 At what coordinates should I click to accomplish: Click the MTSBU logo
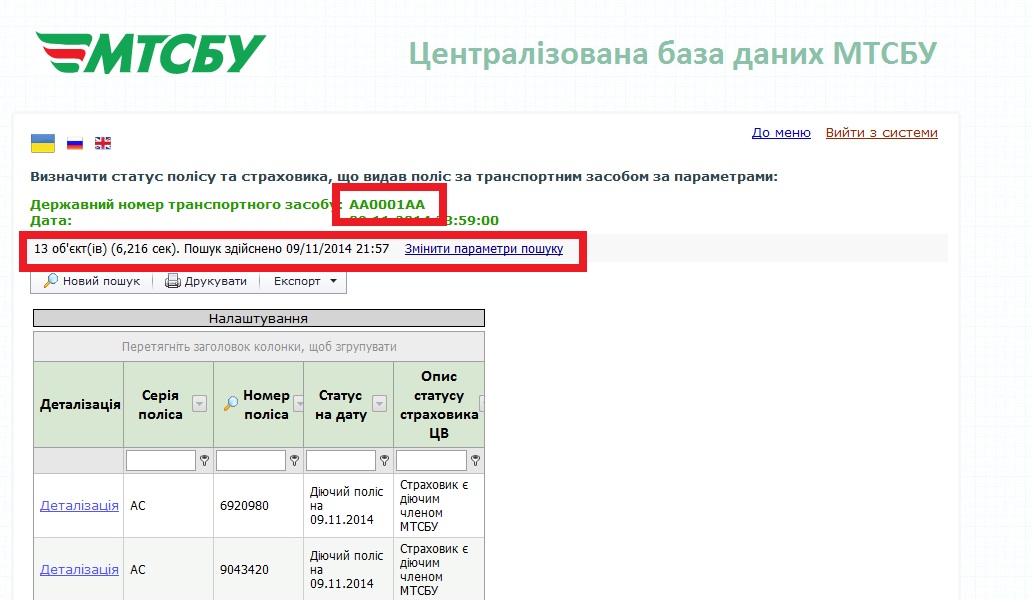coord(150,53)
